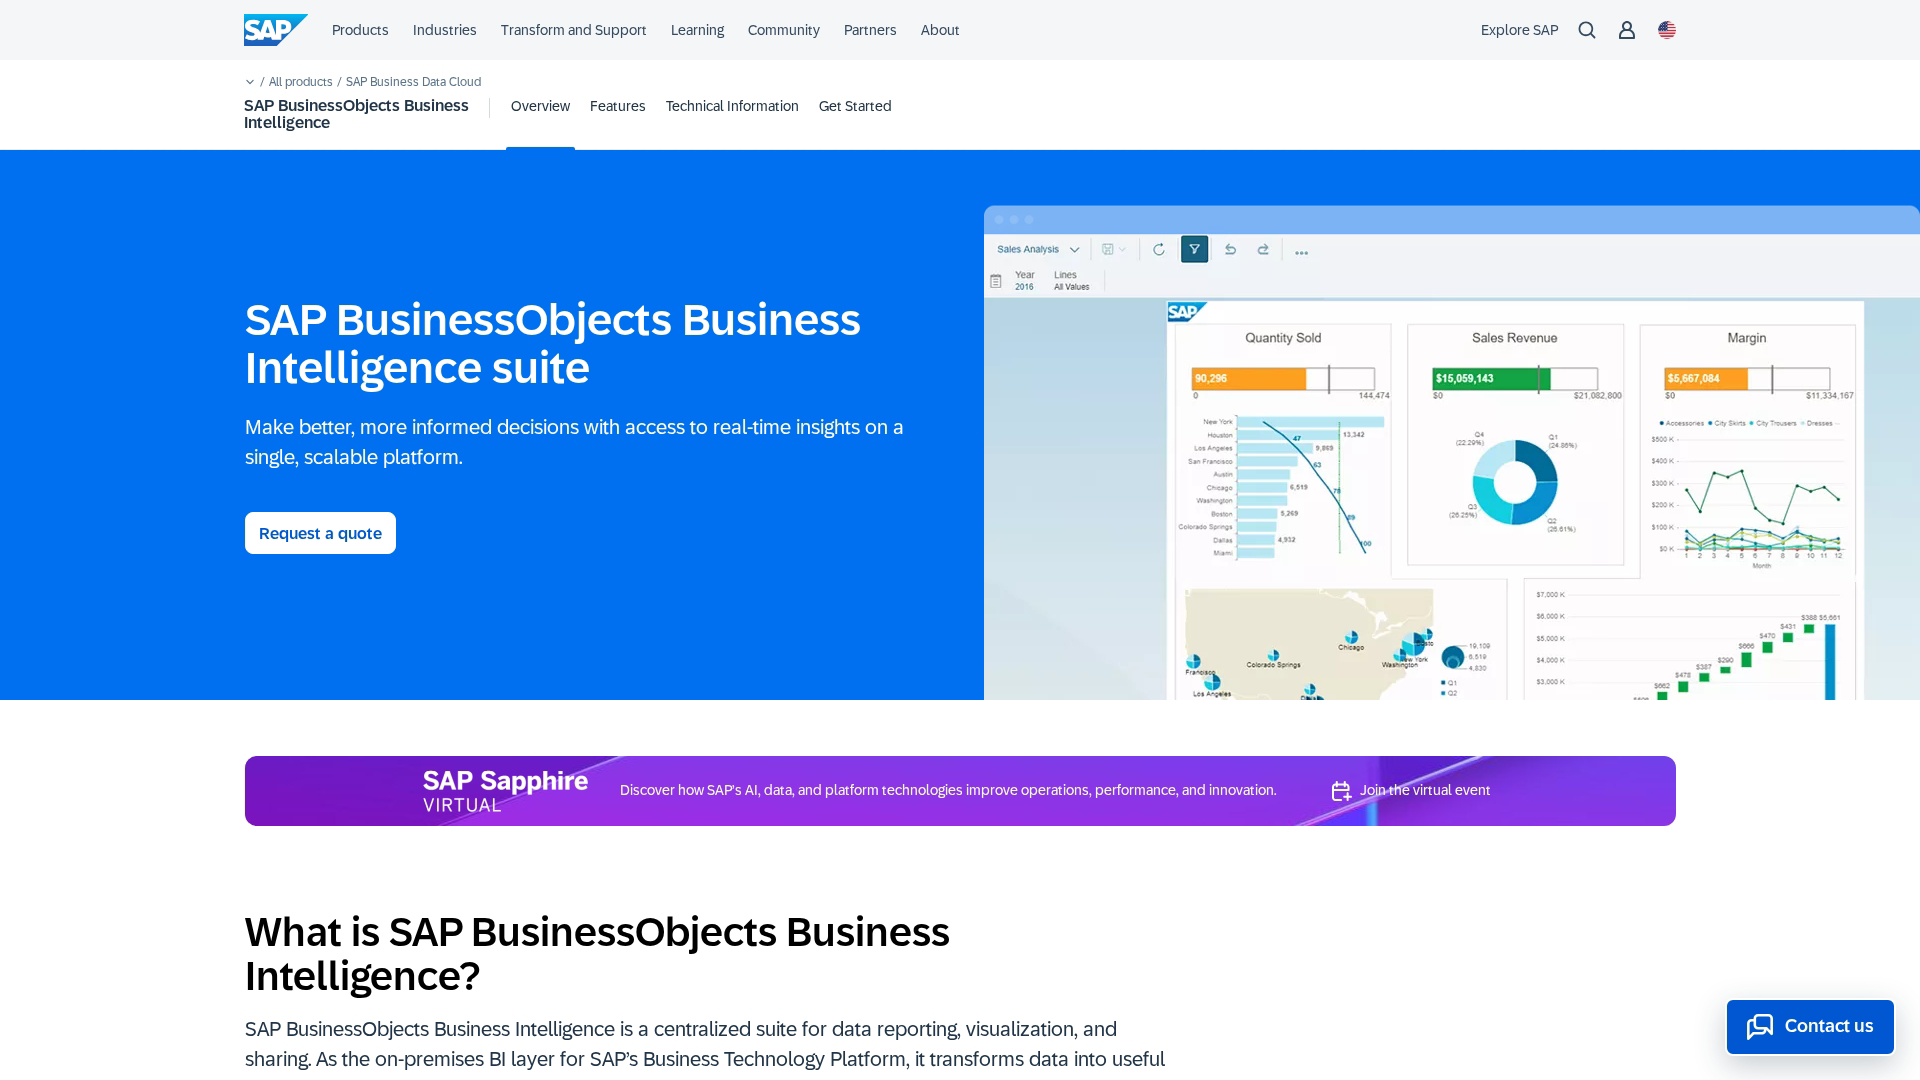Toggle the filter icon in dashboard toolbar

1194,249
